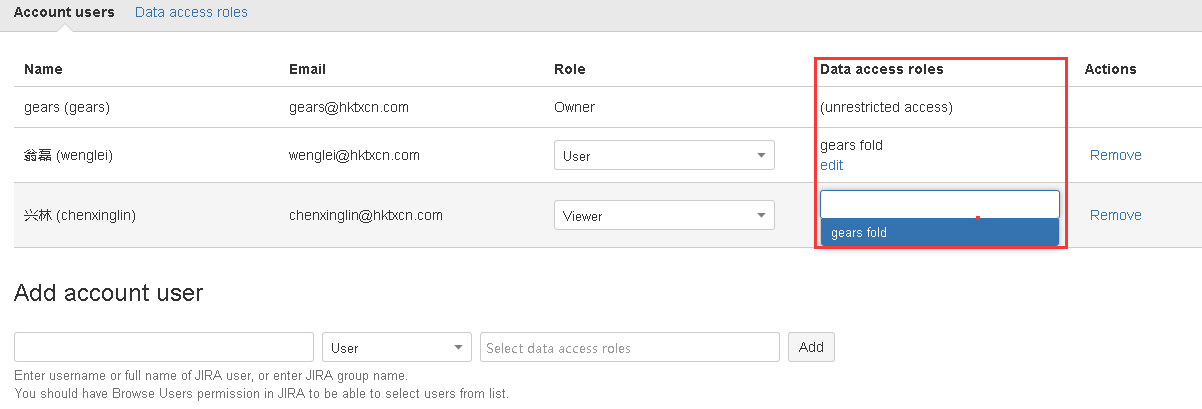Select the highlighted gears fold option
This screenshot has width=1202, height=409.
tap(938, 233)
